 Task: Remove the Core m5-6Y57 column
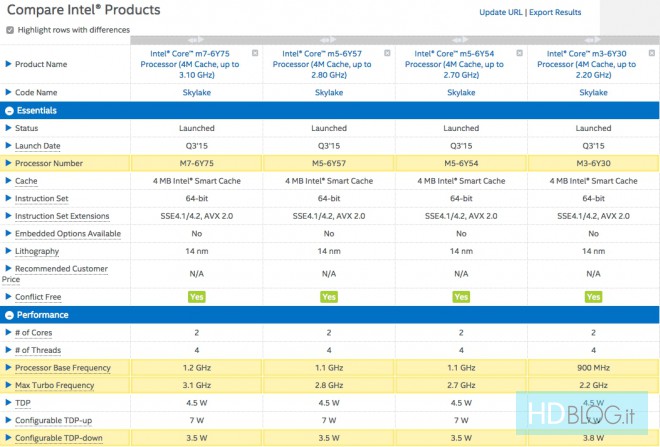pos(388,52)
